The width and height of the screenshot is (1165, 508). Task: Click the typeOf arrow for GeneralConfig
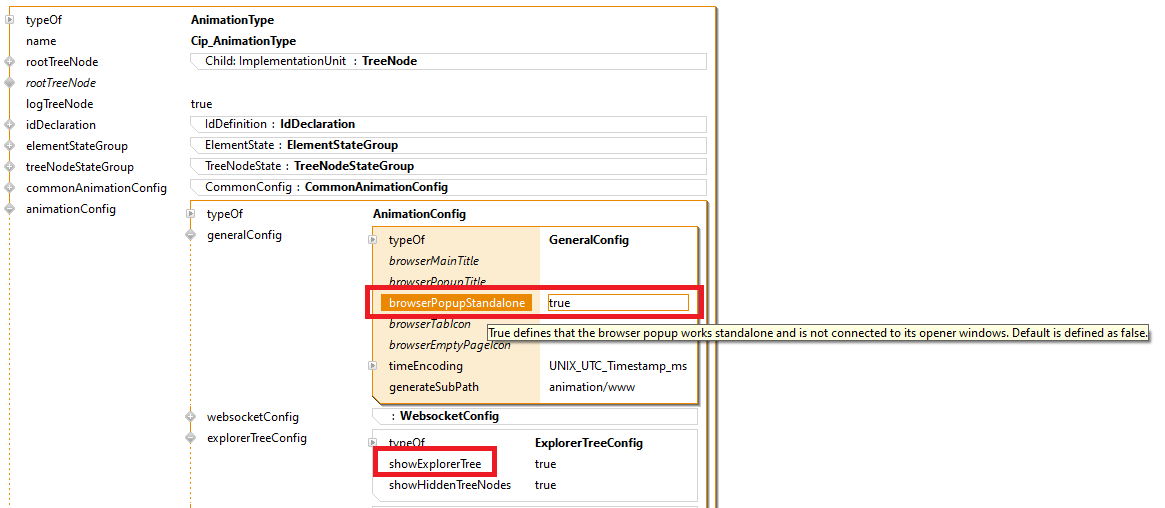coord(373,240)
